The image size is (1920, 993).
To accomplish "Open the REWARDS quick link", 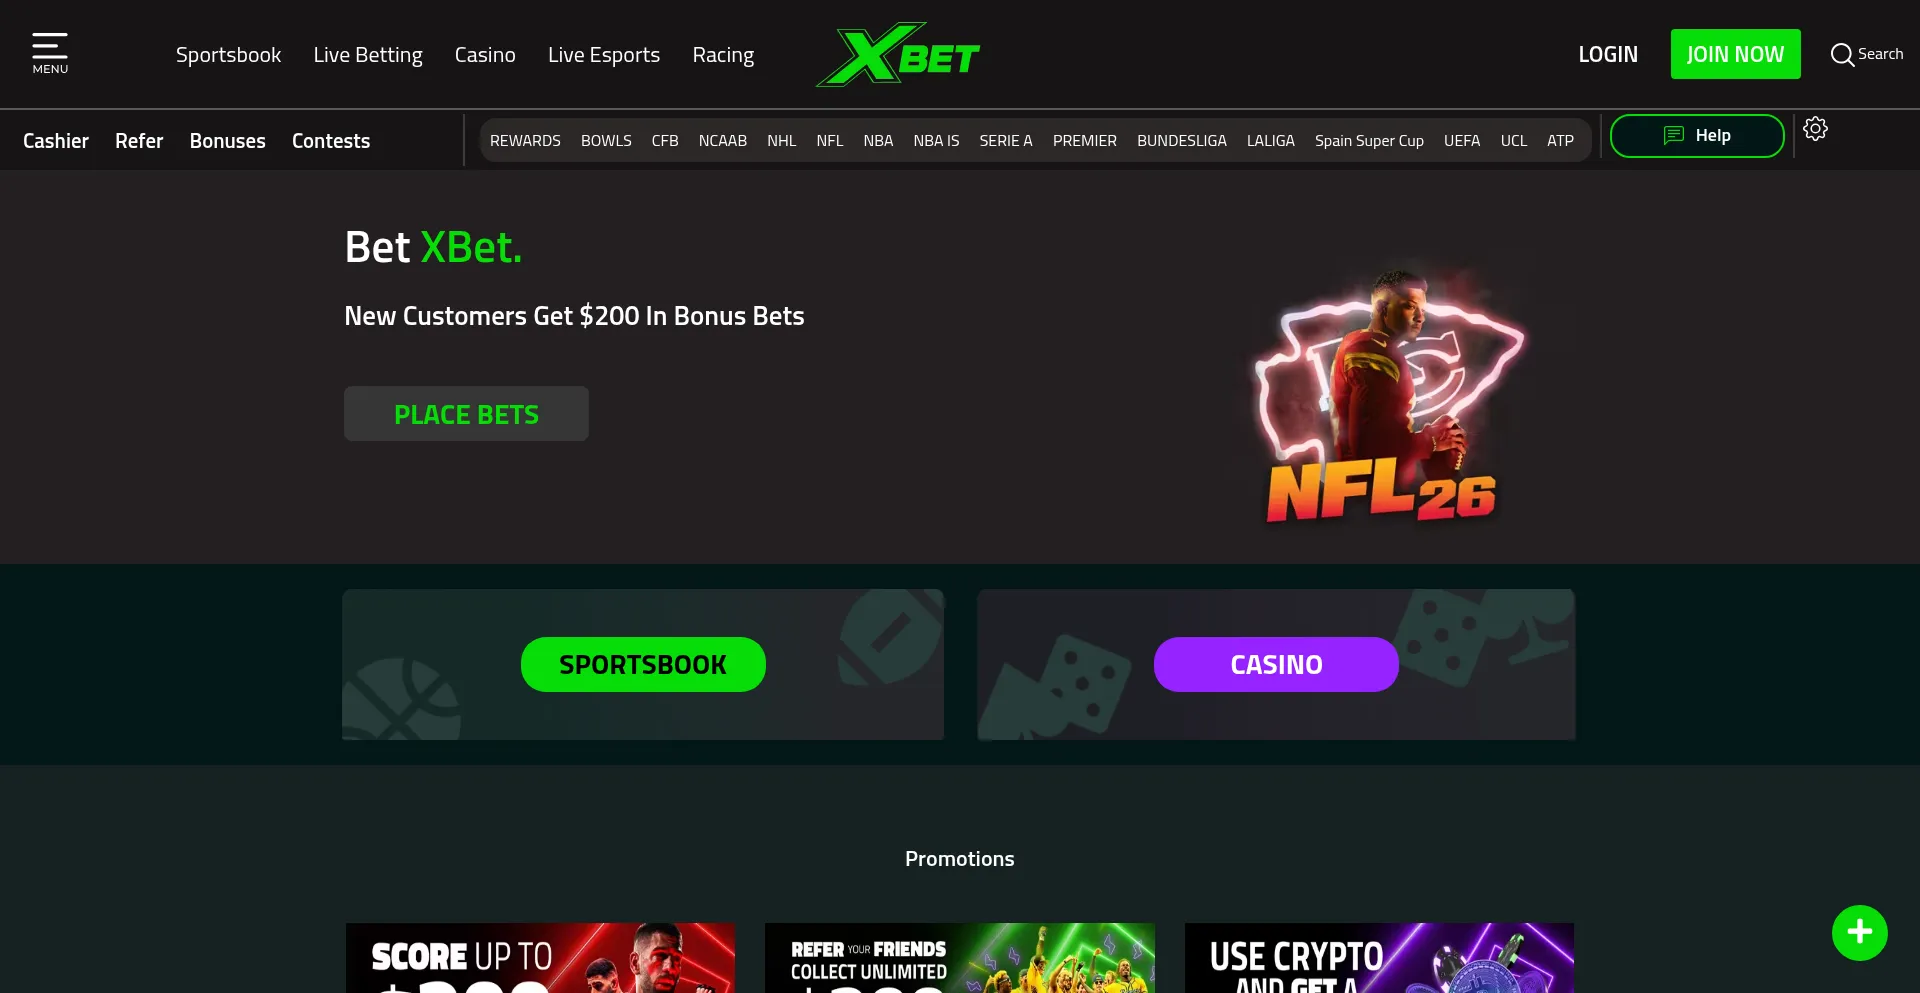I will tap(525, 141).
